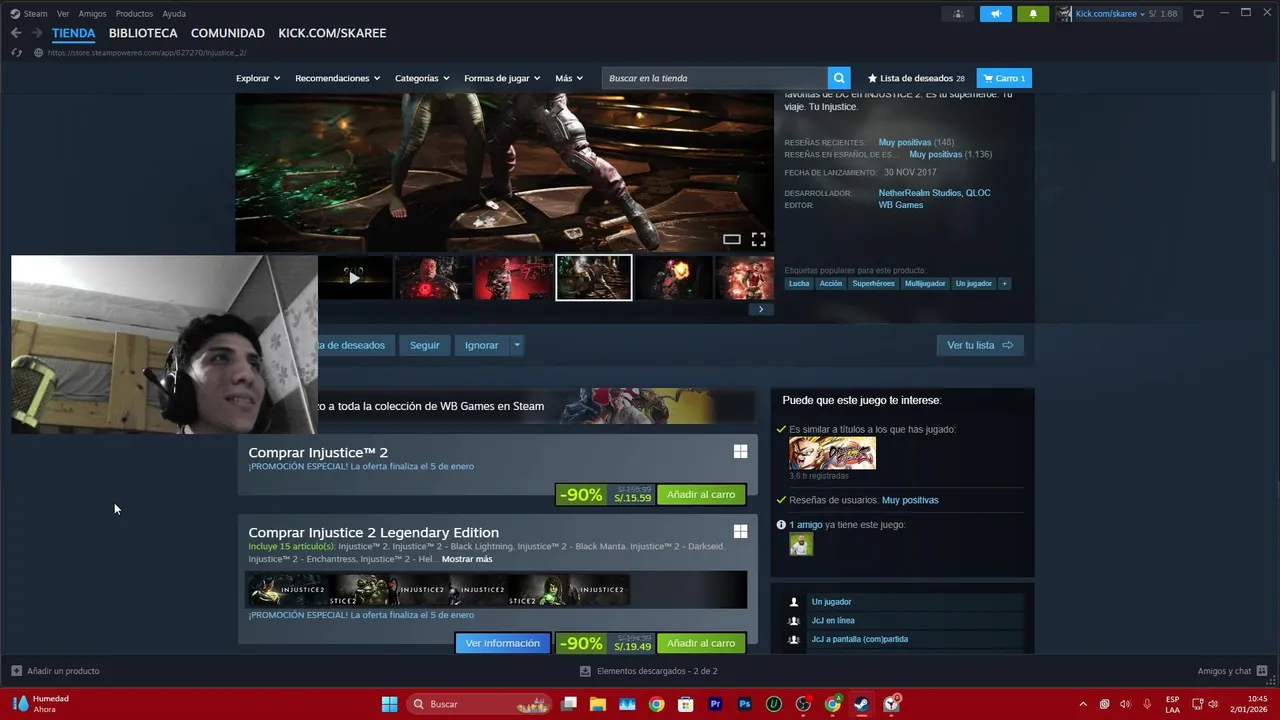This screenshot has width=1280, height=720.
Task: Open the notifications bell
Action: [1033, 14]
